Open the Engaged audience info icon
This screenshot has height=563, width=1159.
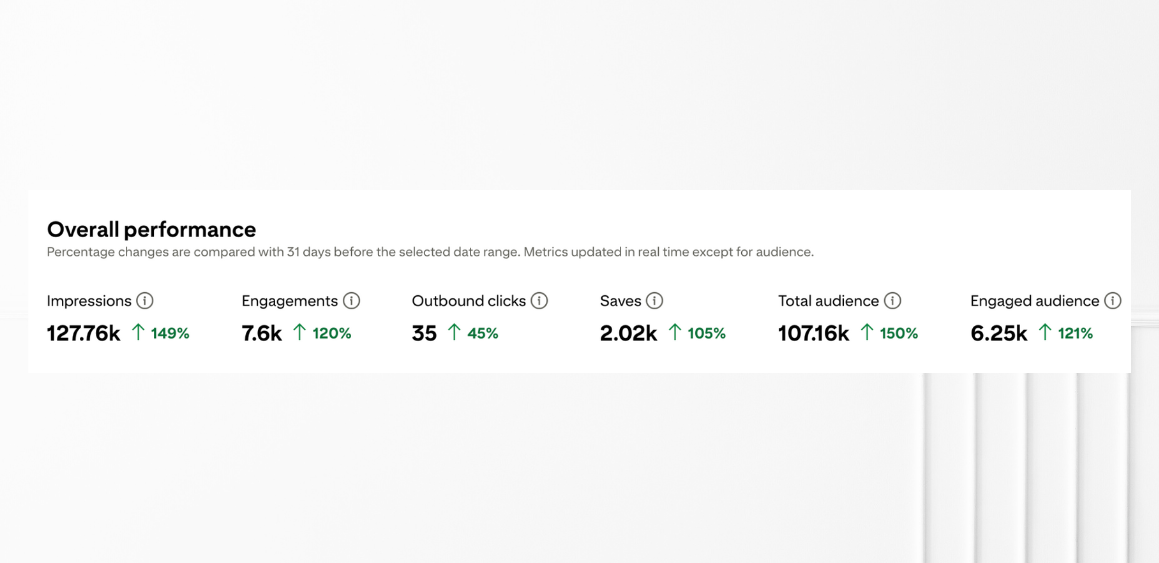click(x=1112, y=301)
